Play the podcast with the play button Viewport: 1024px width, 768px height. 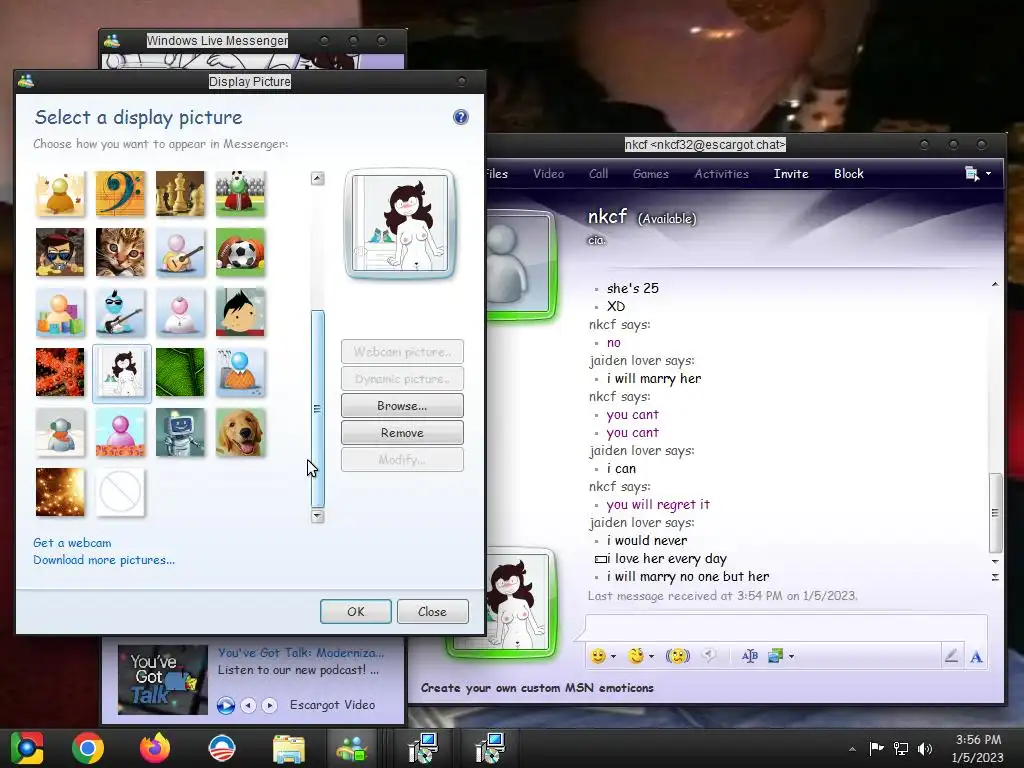[226, 705]
